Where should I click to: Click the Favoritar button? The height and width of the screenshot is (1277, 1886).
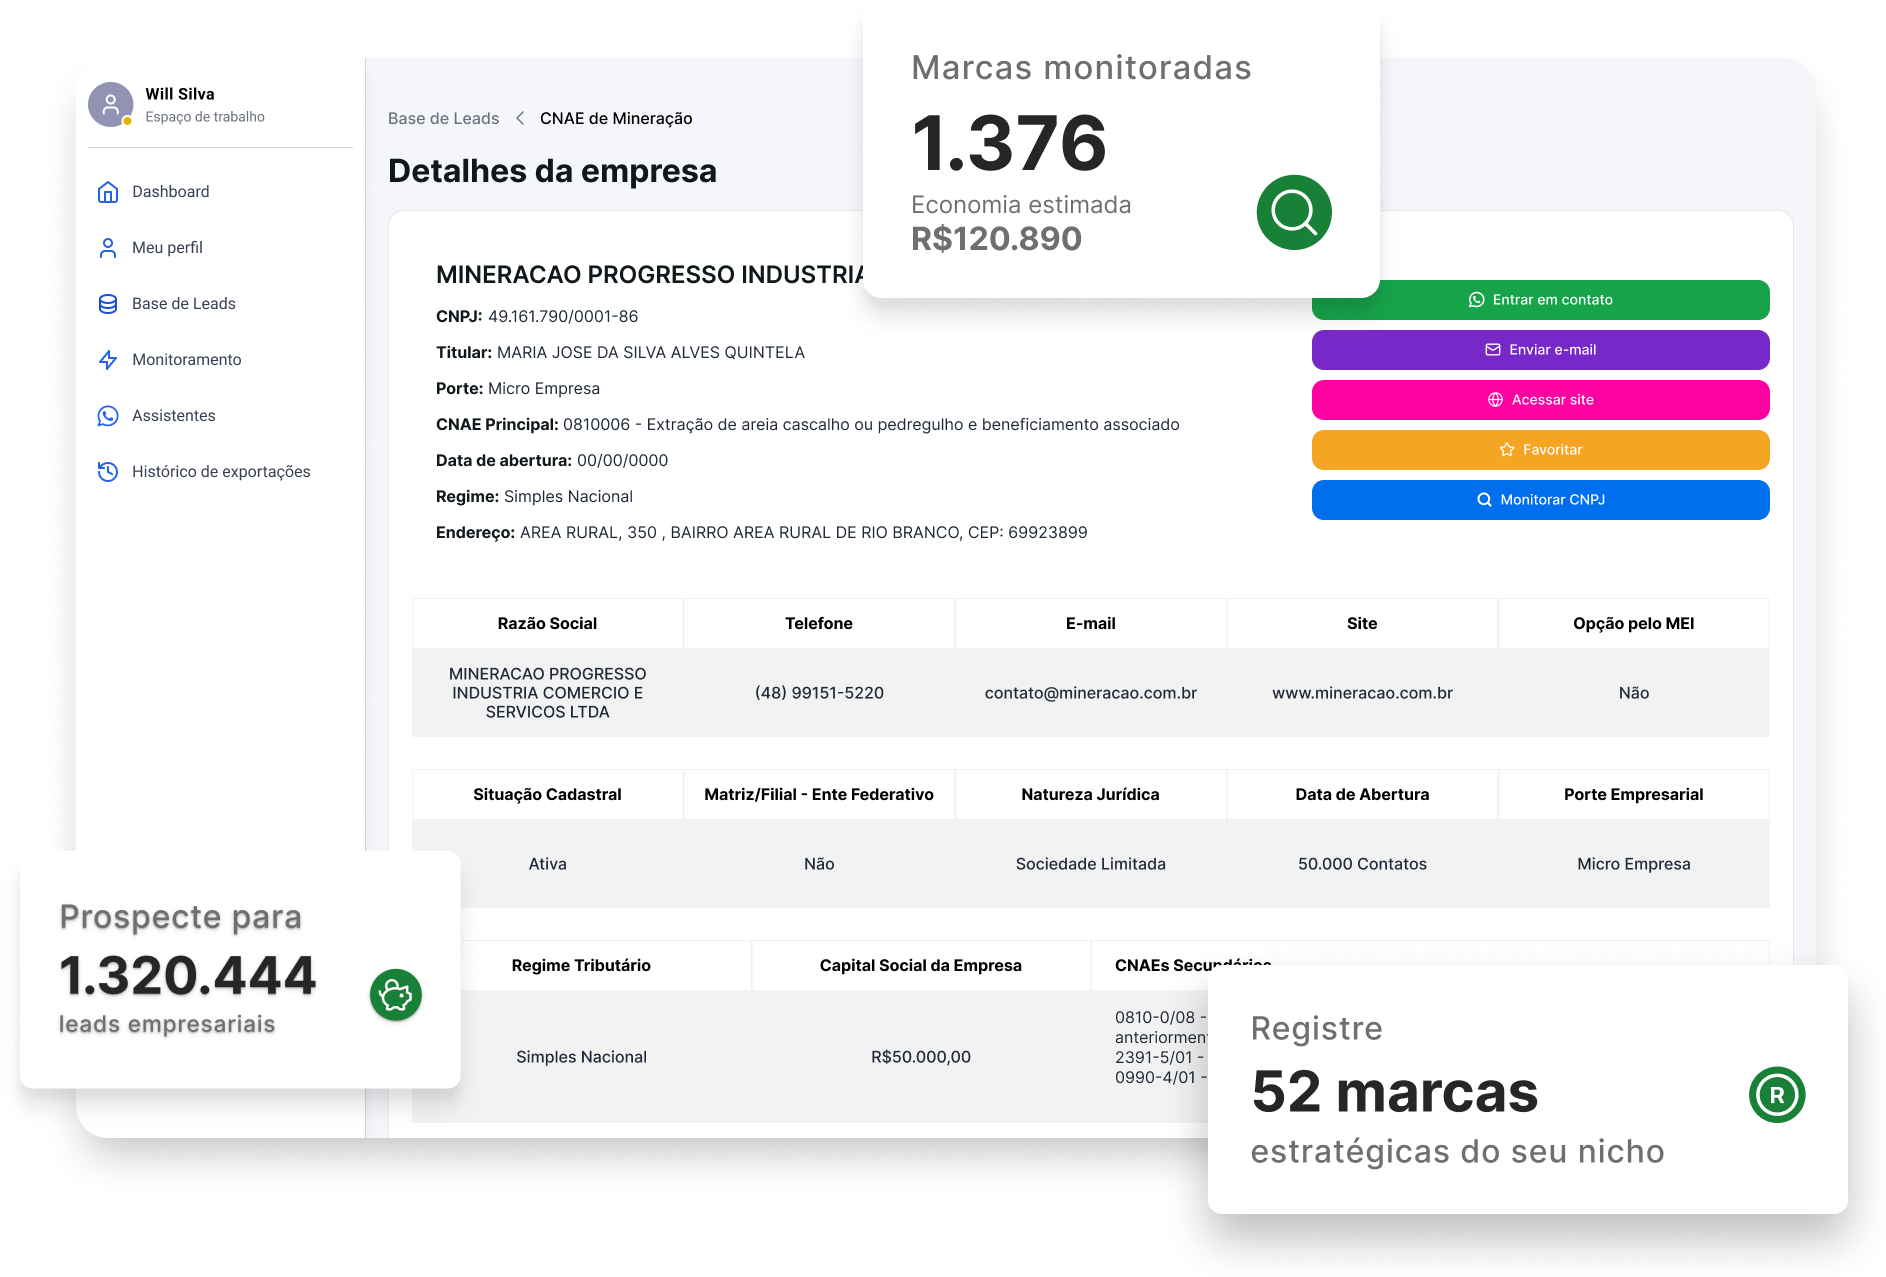[1540, 450]
